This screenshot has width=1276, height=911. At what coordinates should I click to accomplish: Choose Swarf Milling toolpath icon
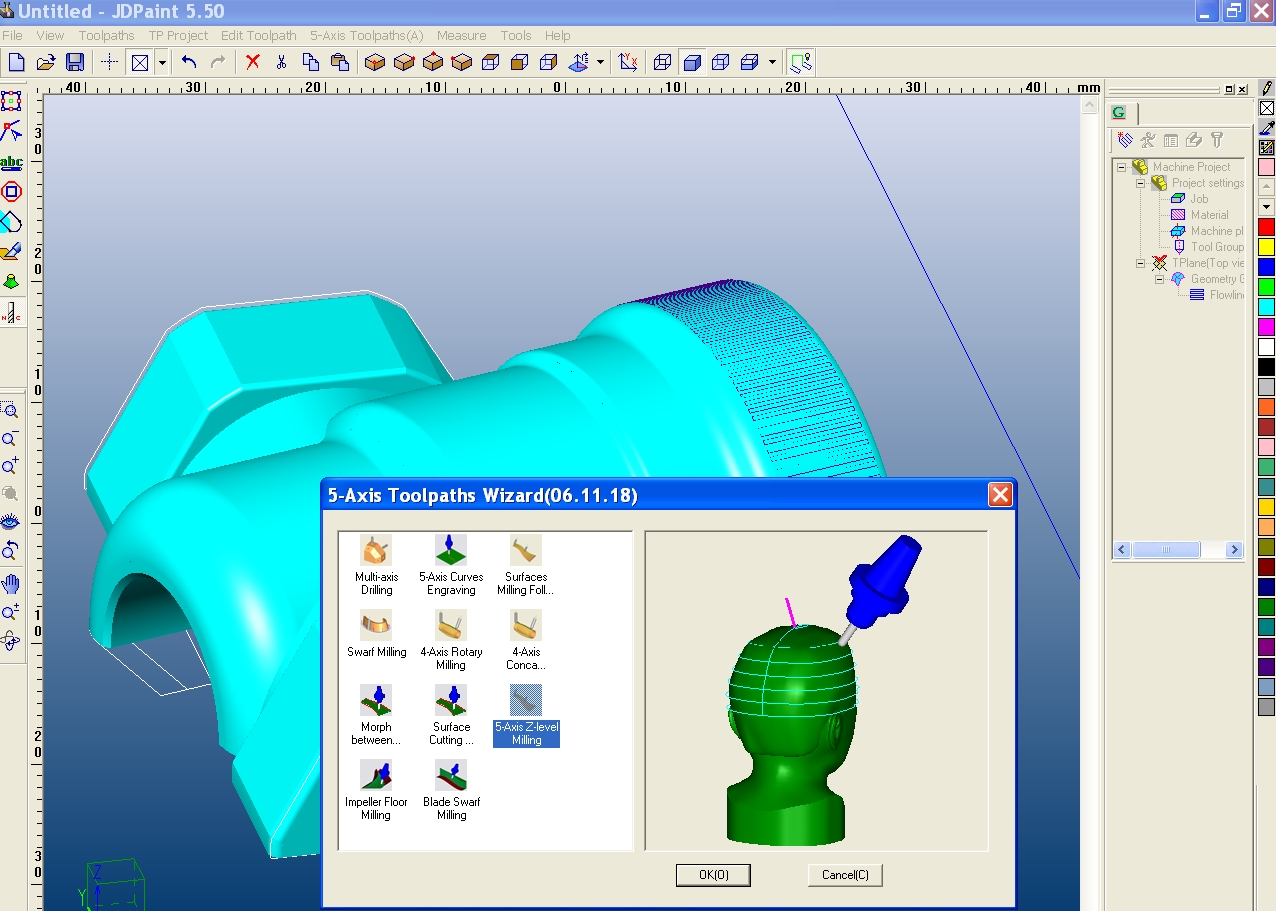click(x=376, y=634)
